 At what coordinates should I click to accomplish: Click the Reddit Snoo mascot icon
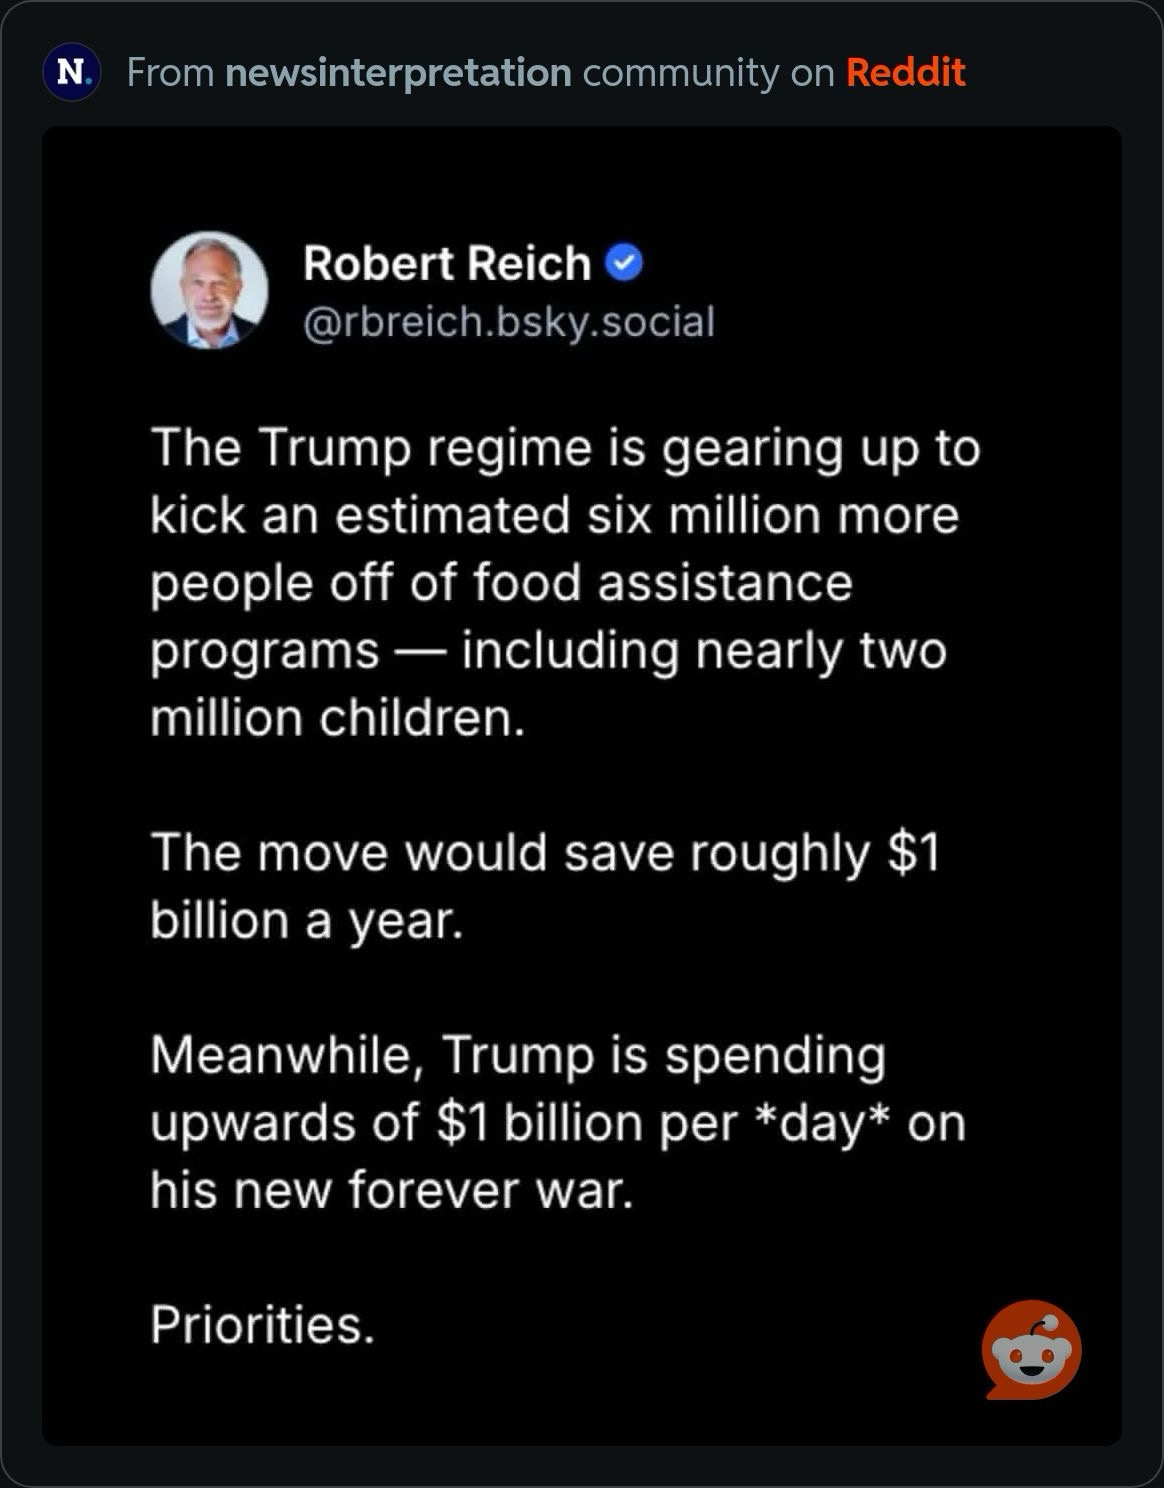[x=1031, y=1349]
